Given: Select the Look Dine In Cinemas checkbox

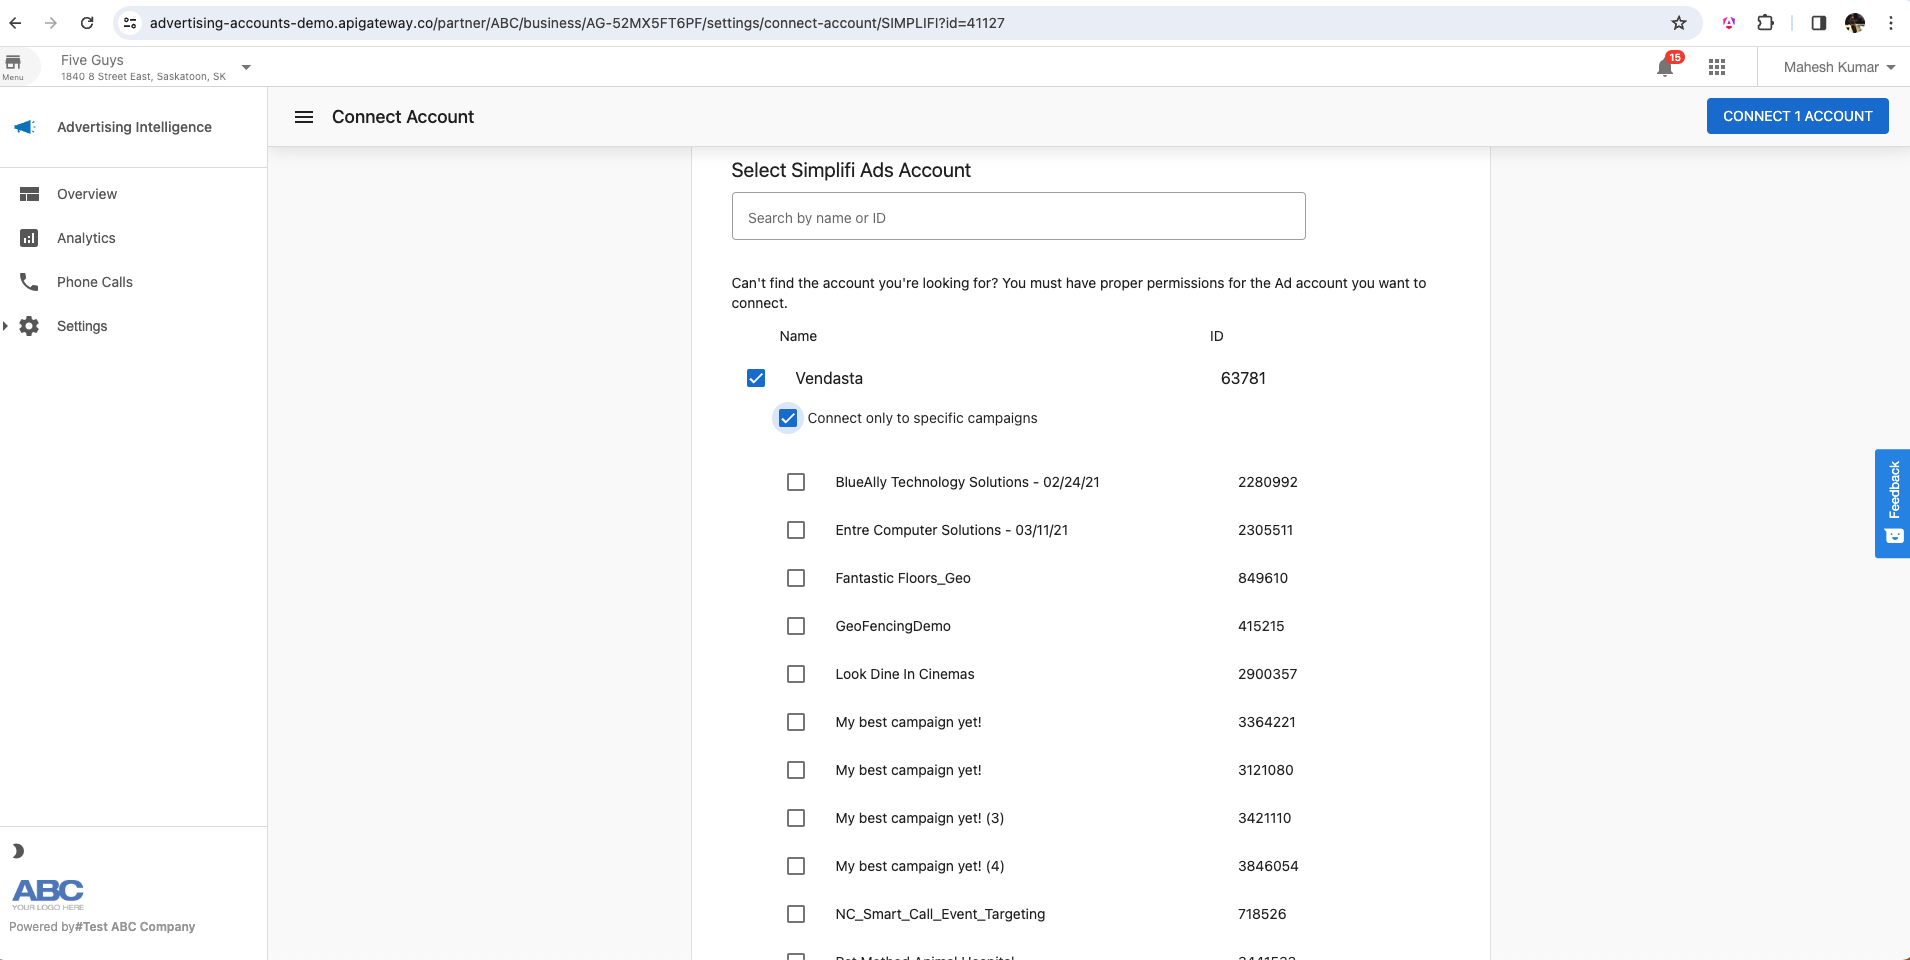Looking at the screenshot, I should click(796, 673).
